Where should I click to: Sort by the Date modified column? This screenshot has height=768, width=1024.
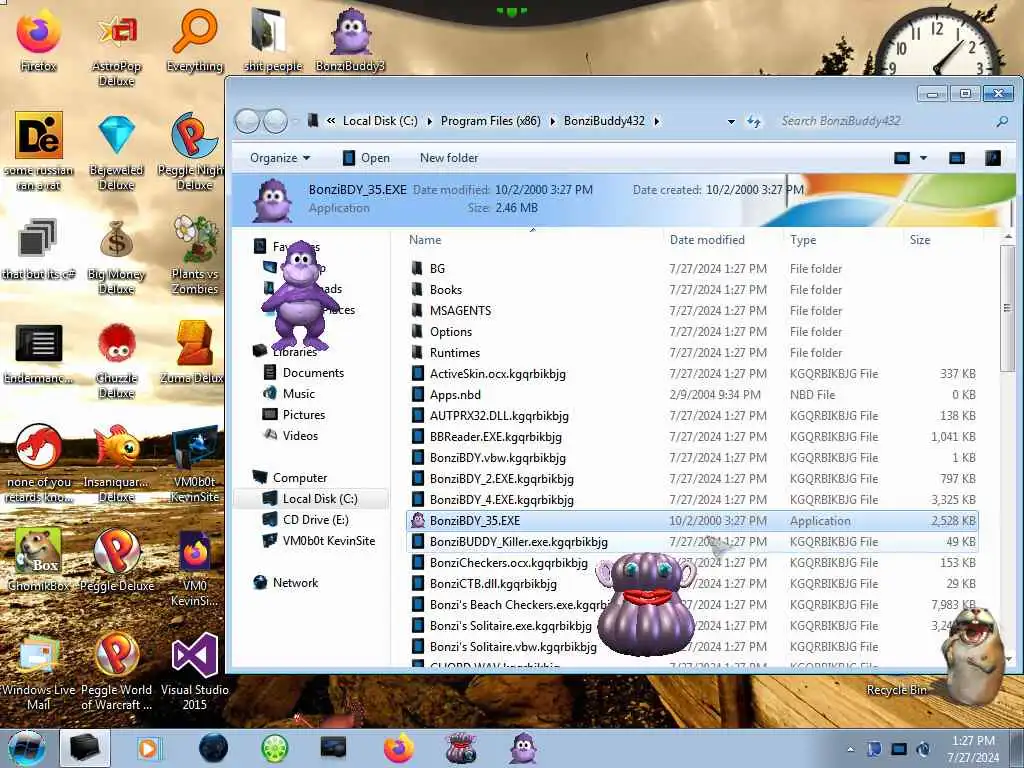pyautogui.click(x=707, y=240)
